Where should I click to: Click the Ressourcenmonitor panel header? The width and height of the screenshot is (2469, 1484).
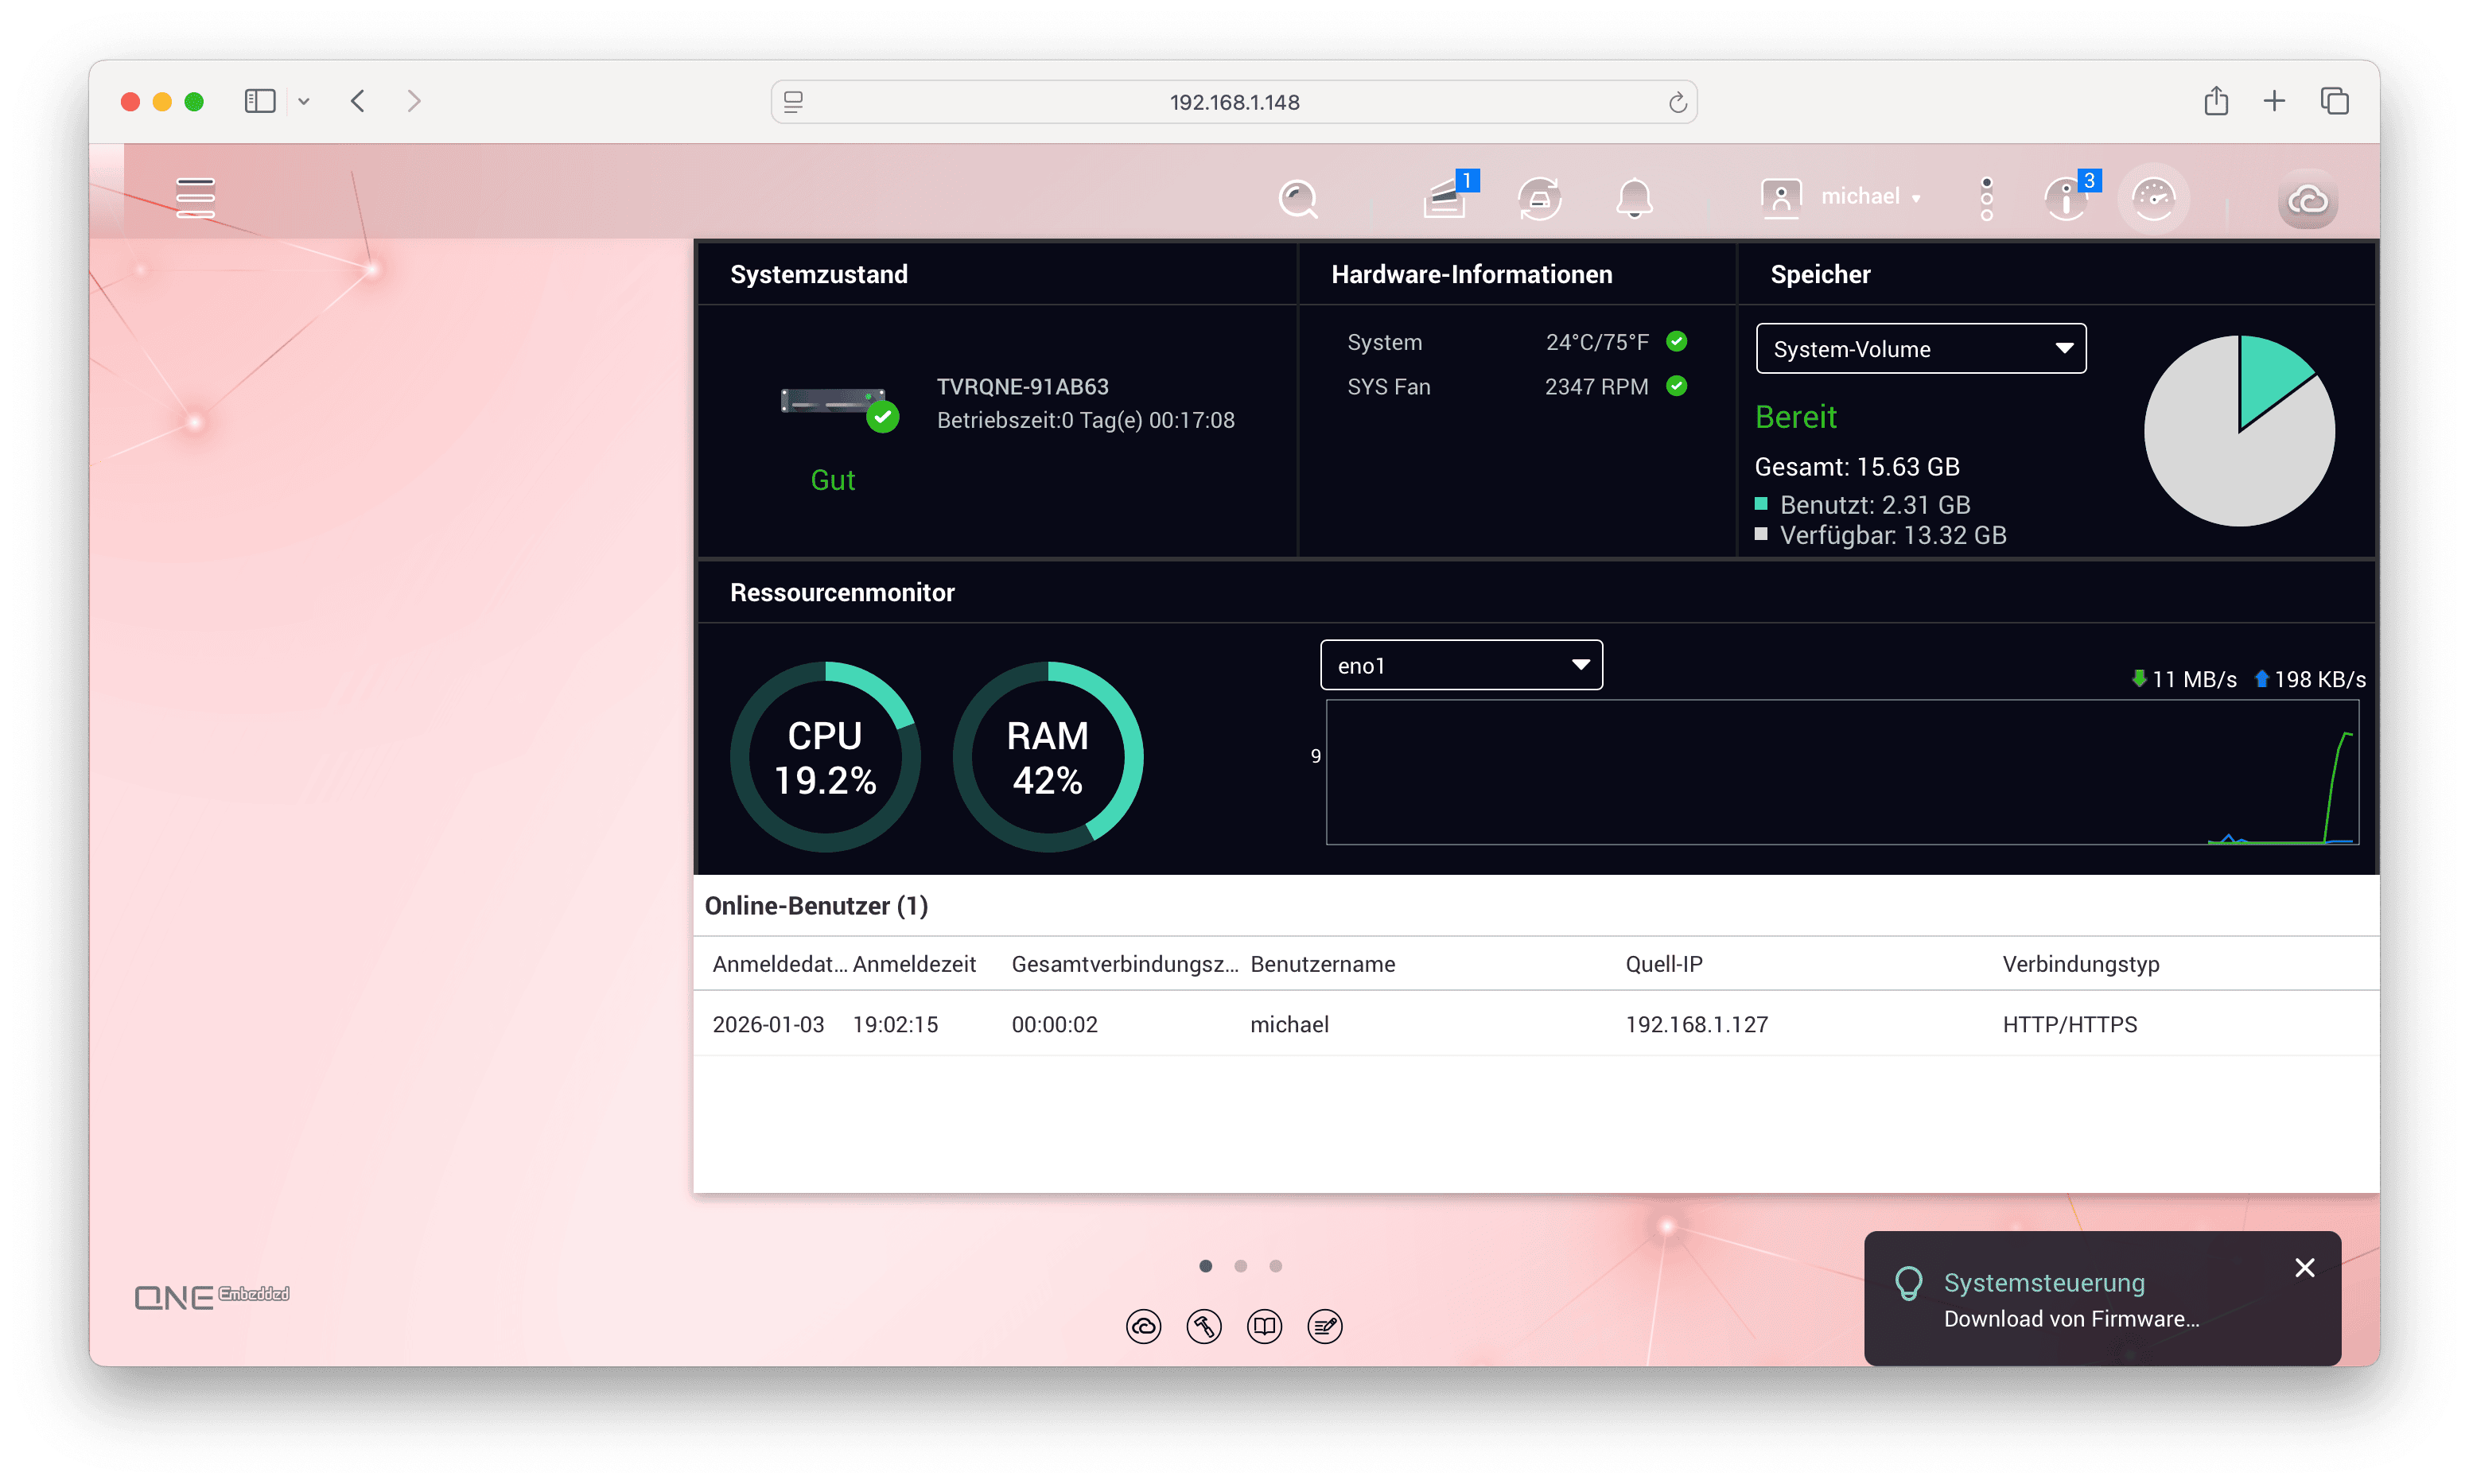pyautogui.click(x=842, y=592)
